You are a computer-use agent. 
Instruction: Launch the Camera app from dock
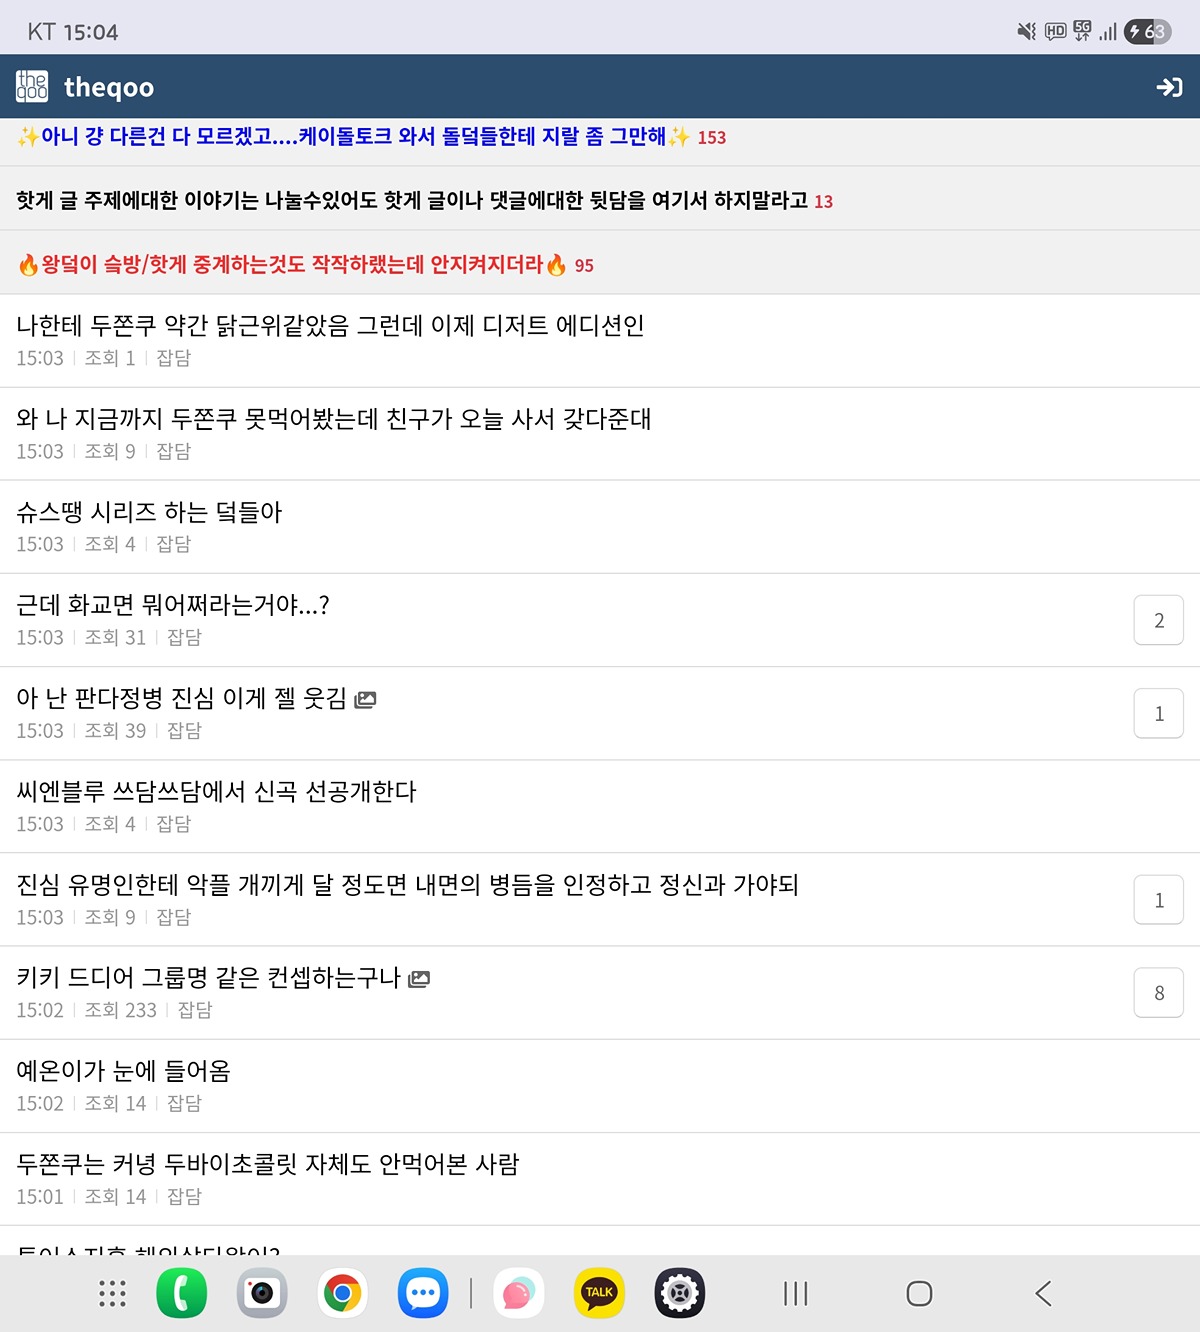(262, 1293)
